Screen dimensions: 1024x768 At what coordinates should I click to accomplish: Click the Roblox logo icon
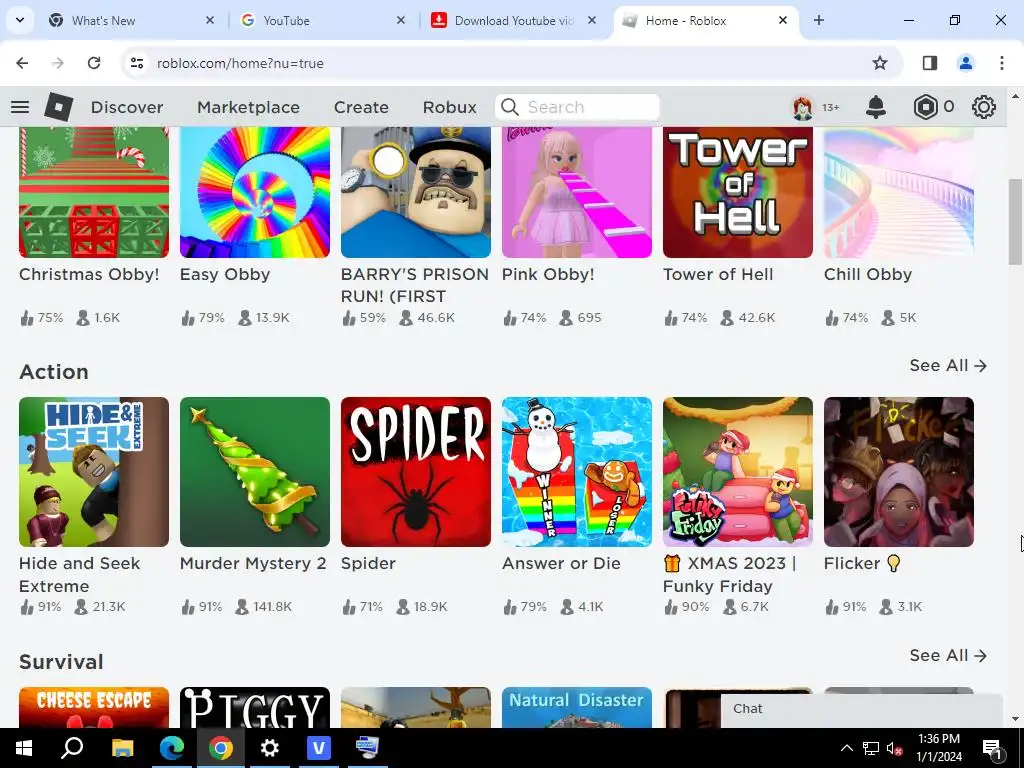click(59, 107)
